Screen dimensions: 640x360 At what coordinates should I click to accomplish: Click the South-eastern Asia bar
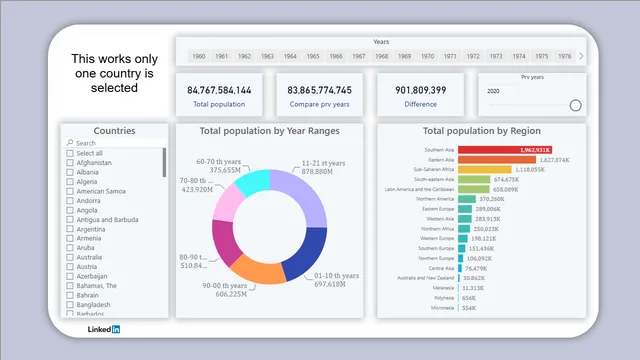[474, 179]
